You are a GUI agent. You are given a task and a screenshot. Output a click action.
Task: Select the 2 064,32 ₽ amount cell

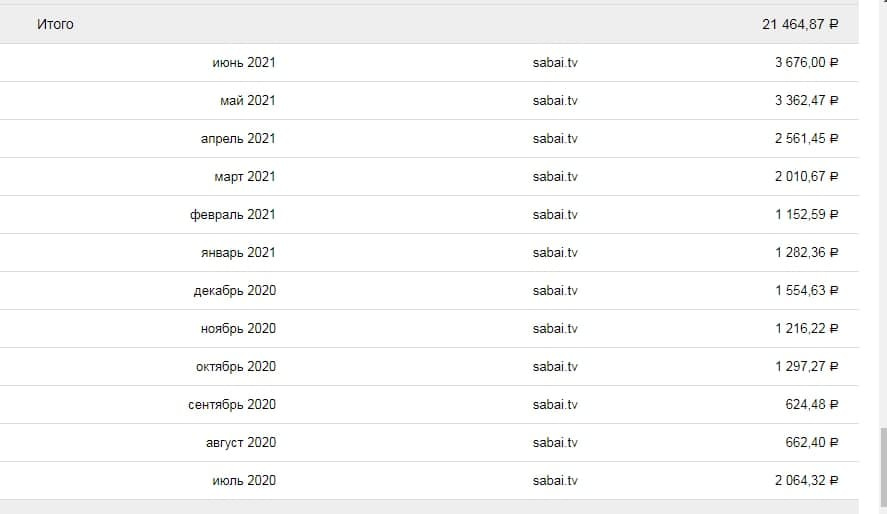click(x=805, y=480)
